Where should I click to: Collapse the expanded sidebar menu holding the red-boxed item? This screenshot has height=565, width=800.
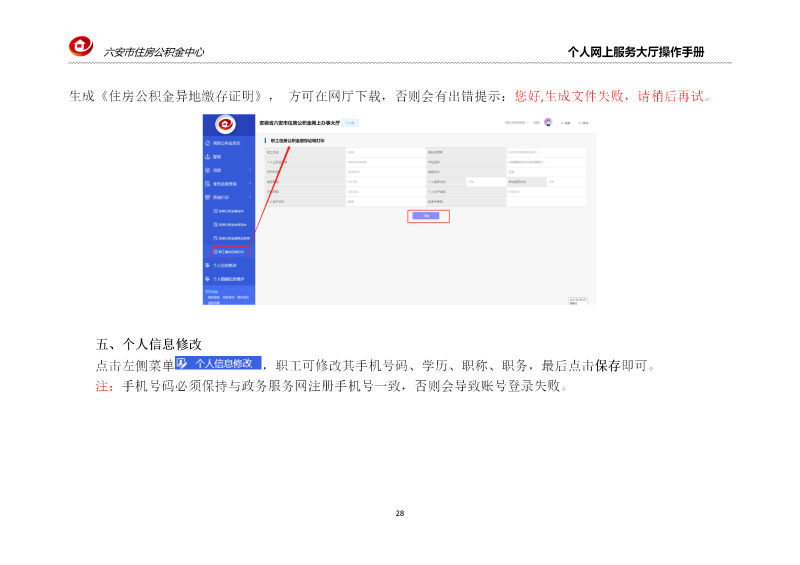[x=229, y=197]
